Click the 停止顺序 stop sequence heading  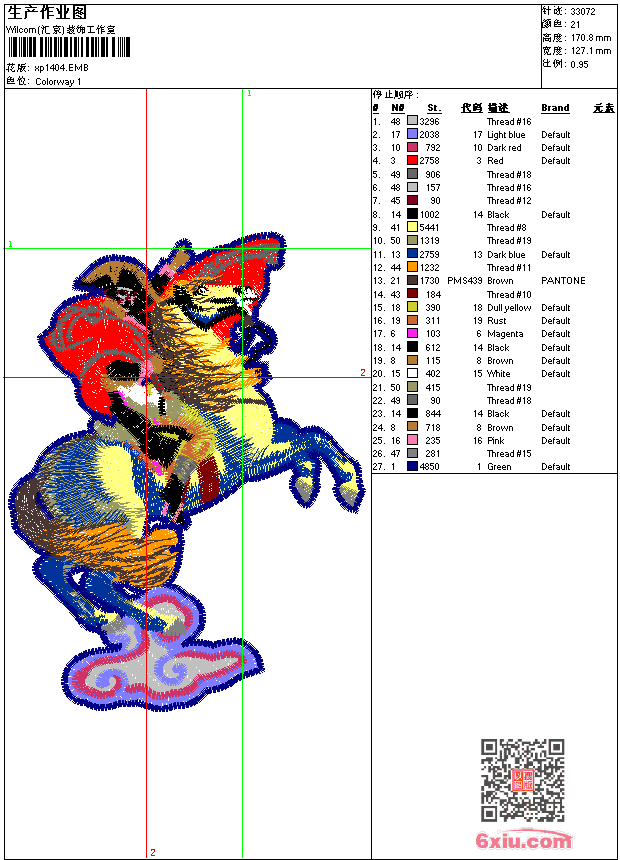(396, 95)
